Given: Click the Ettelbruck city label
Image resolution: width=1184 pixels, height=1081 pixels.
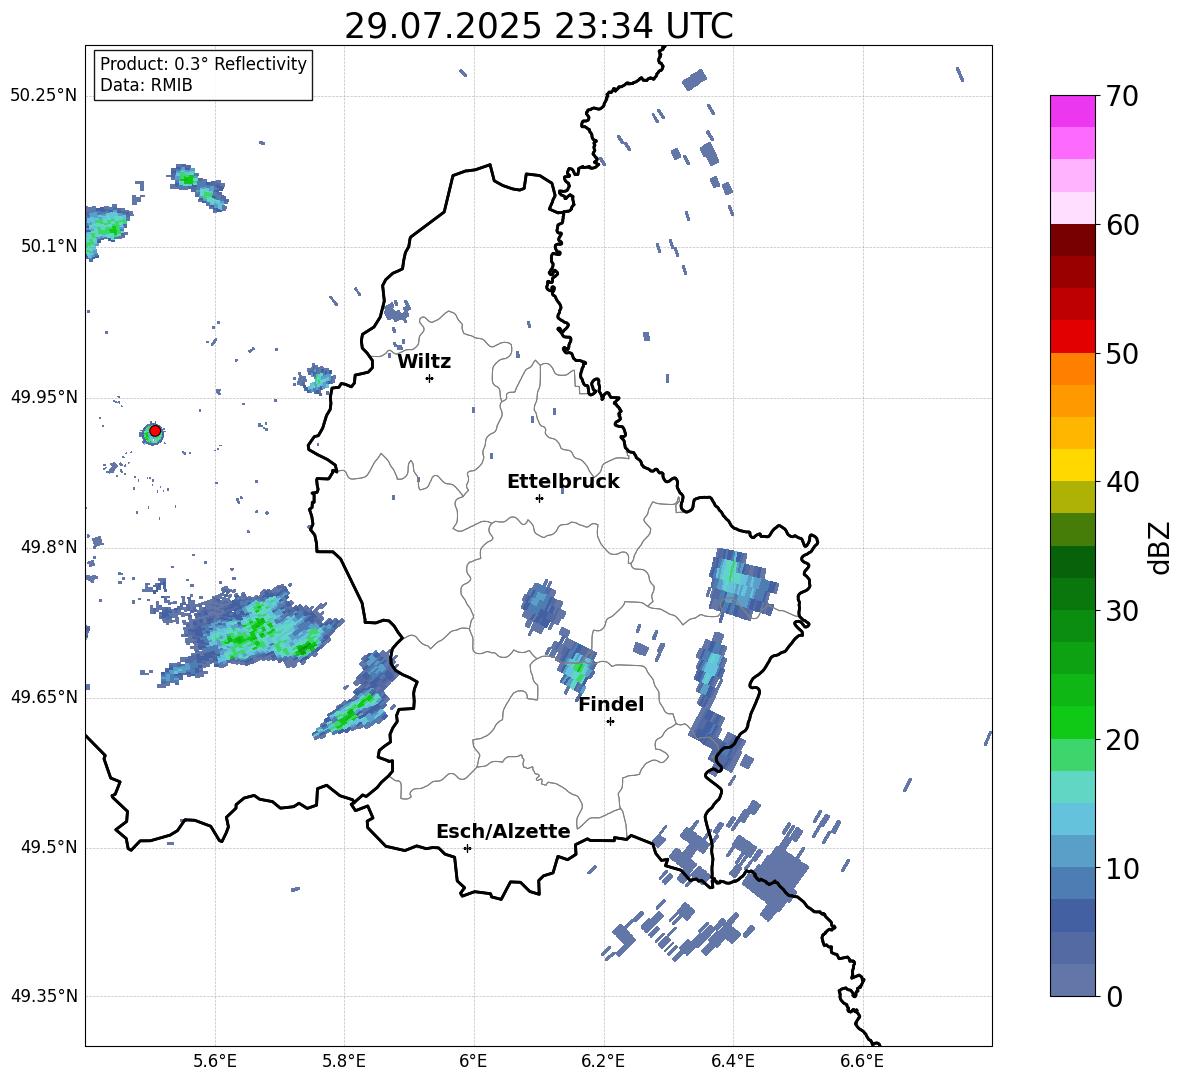Looking at the screenshot, I should click(563, 482).
